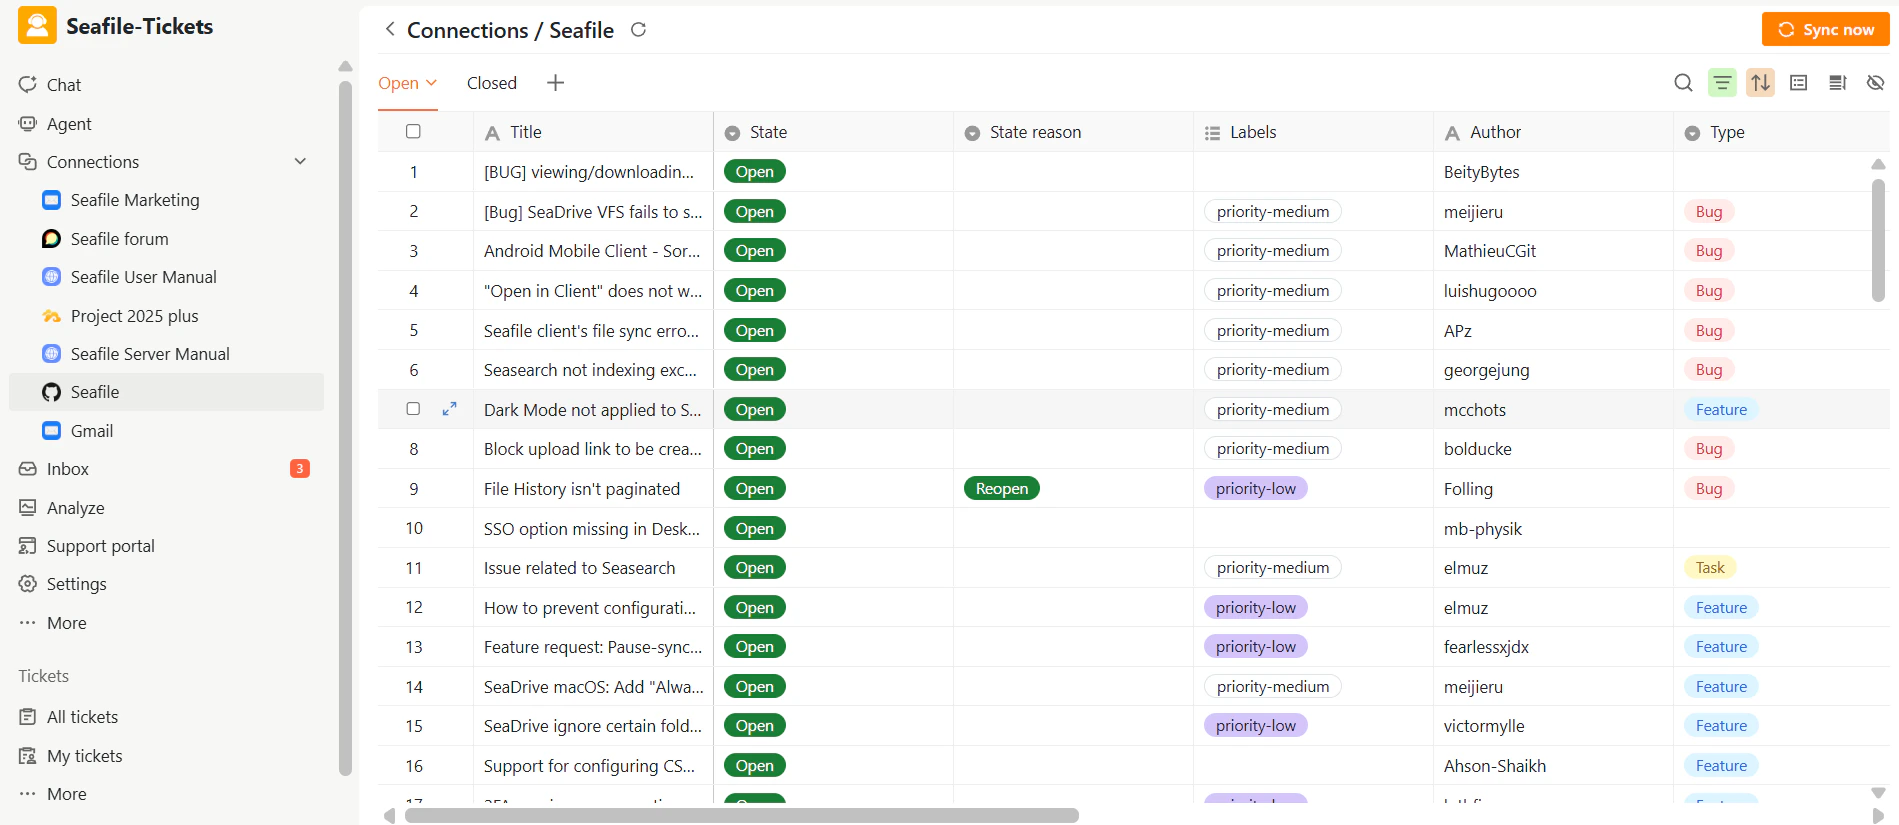Open Chat in the sidebar

pyautogui.click(x=64, y=85)
